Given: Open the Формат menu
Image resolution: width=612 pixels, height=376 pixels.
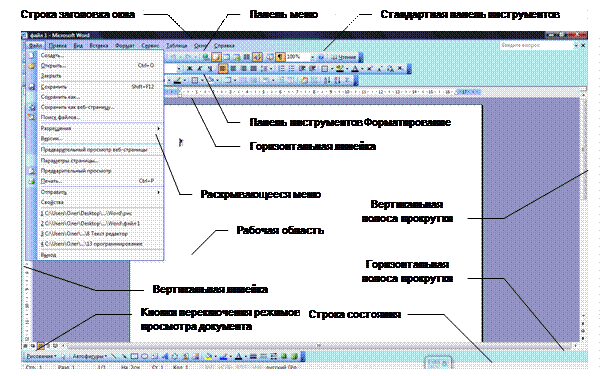Looking at the screenshot, I should click(125, 45).
